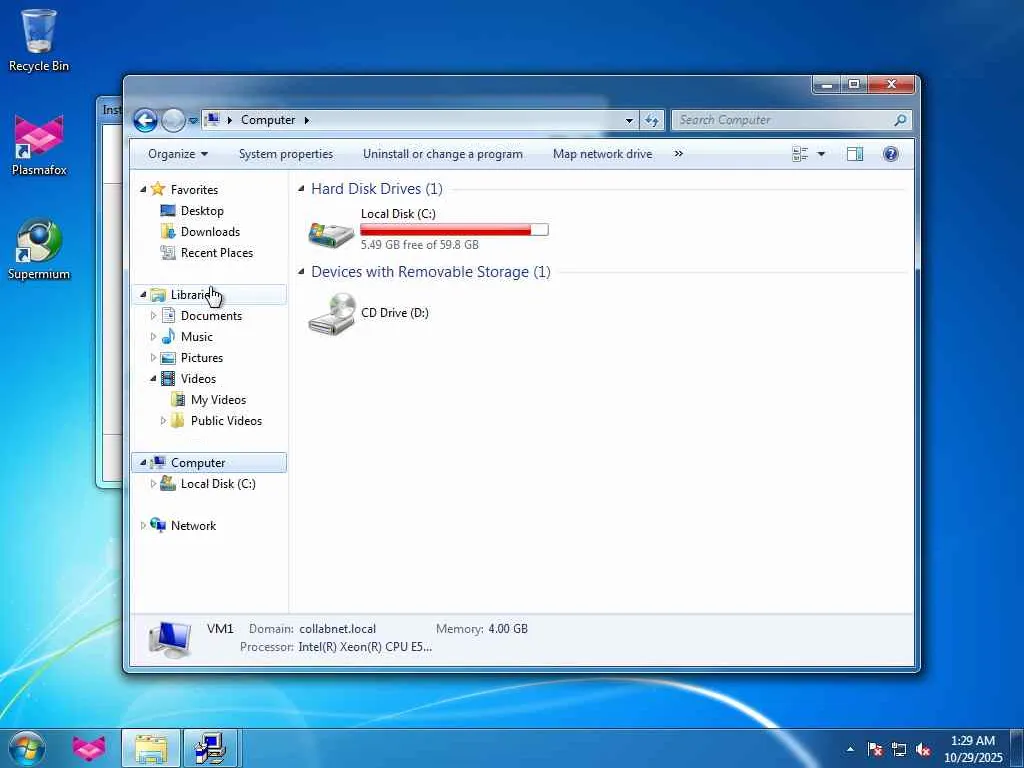The height and width of the screenshot is (768, 1024).
Task: Expand arrow after Computer in address bar
Action: pos(306,120)
